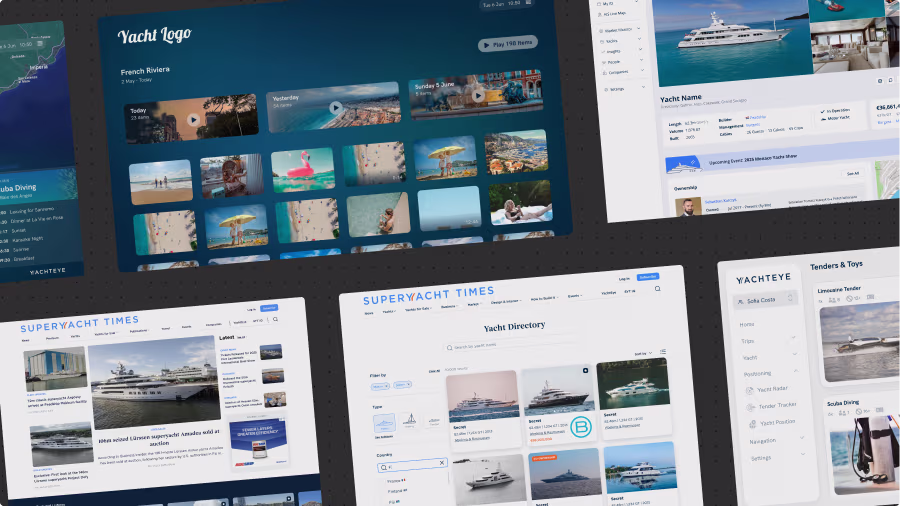Image resolution: width=900 pixels, height=506 pixels.
Task: Play the Yesterday video collection
Action: point(336,107)
